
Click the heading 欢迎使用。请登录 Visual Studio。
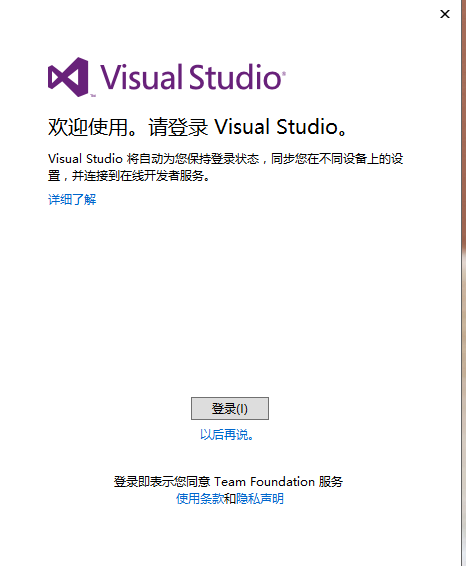[197, 127]
